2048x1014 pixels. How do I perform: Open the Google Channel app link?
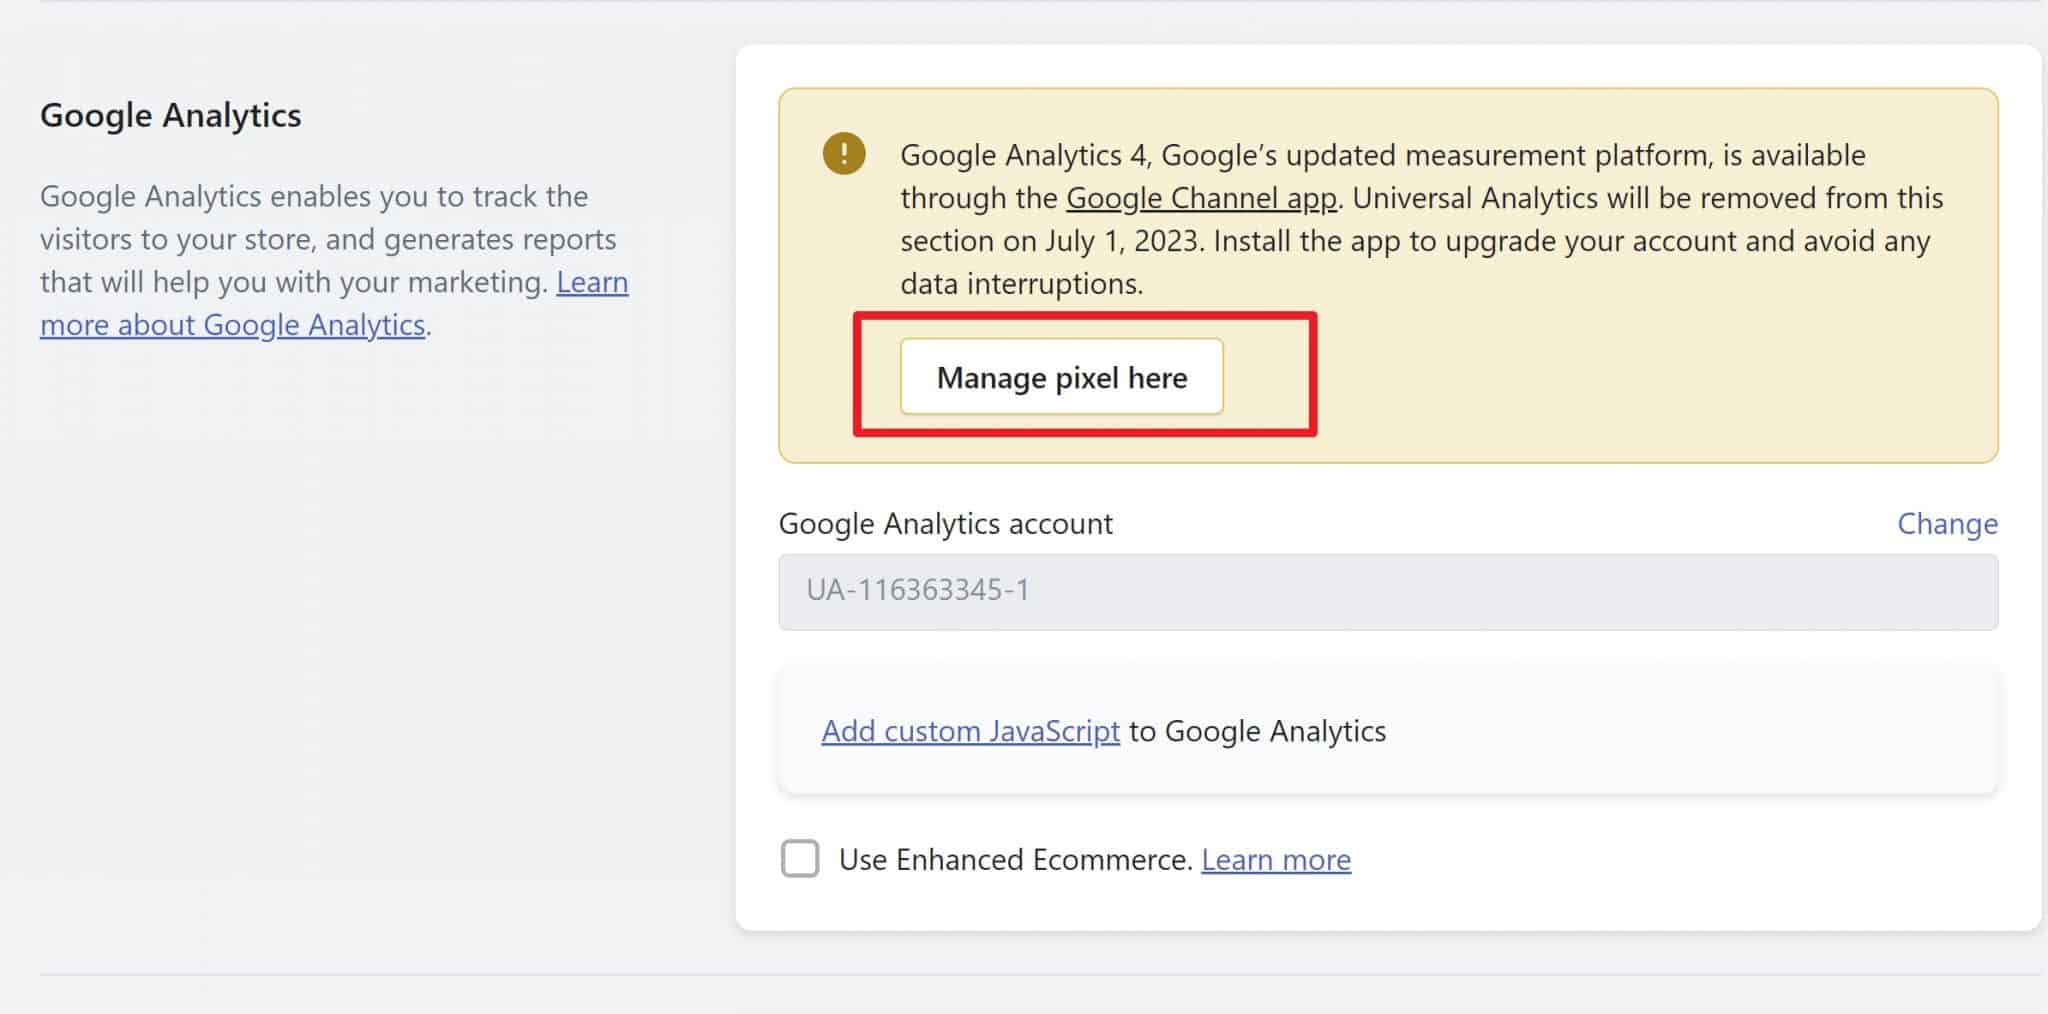[1201, 198]
